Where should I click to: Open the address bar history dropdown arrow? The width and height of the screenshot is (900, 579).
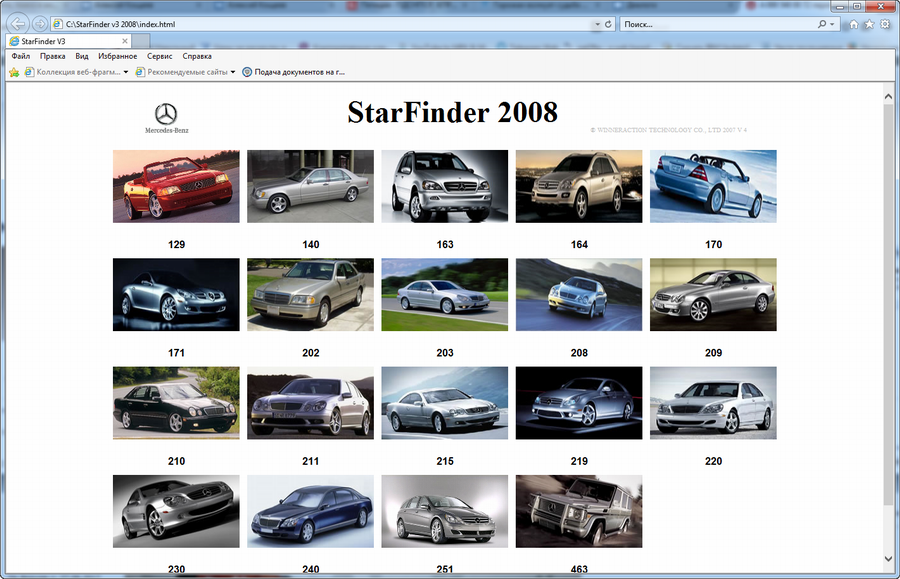click(x=598, y=24)
